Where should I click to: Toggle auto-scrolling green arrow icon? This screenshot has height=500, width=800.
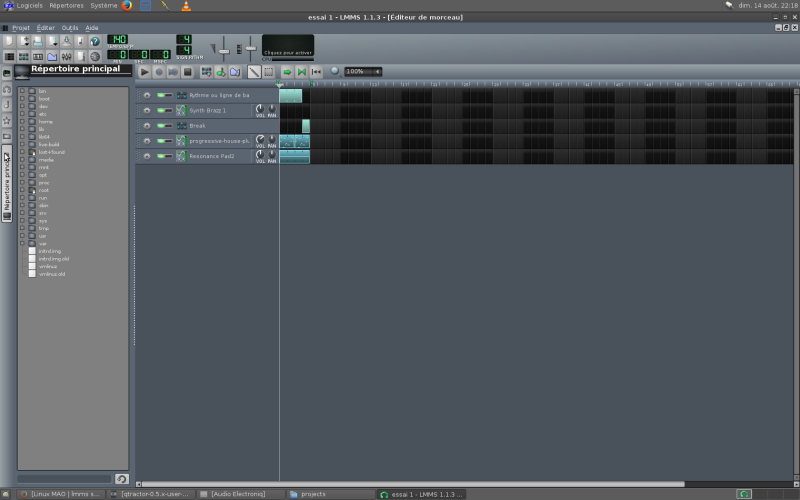[x=287, y=72]
